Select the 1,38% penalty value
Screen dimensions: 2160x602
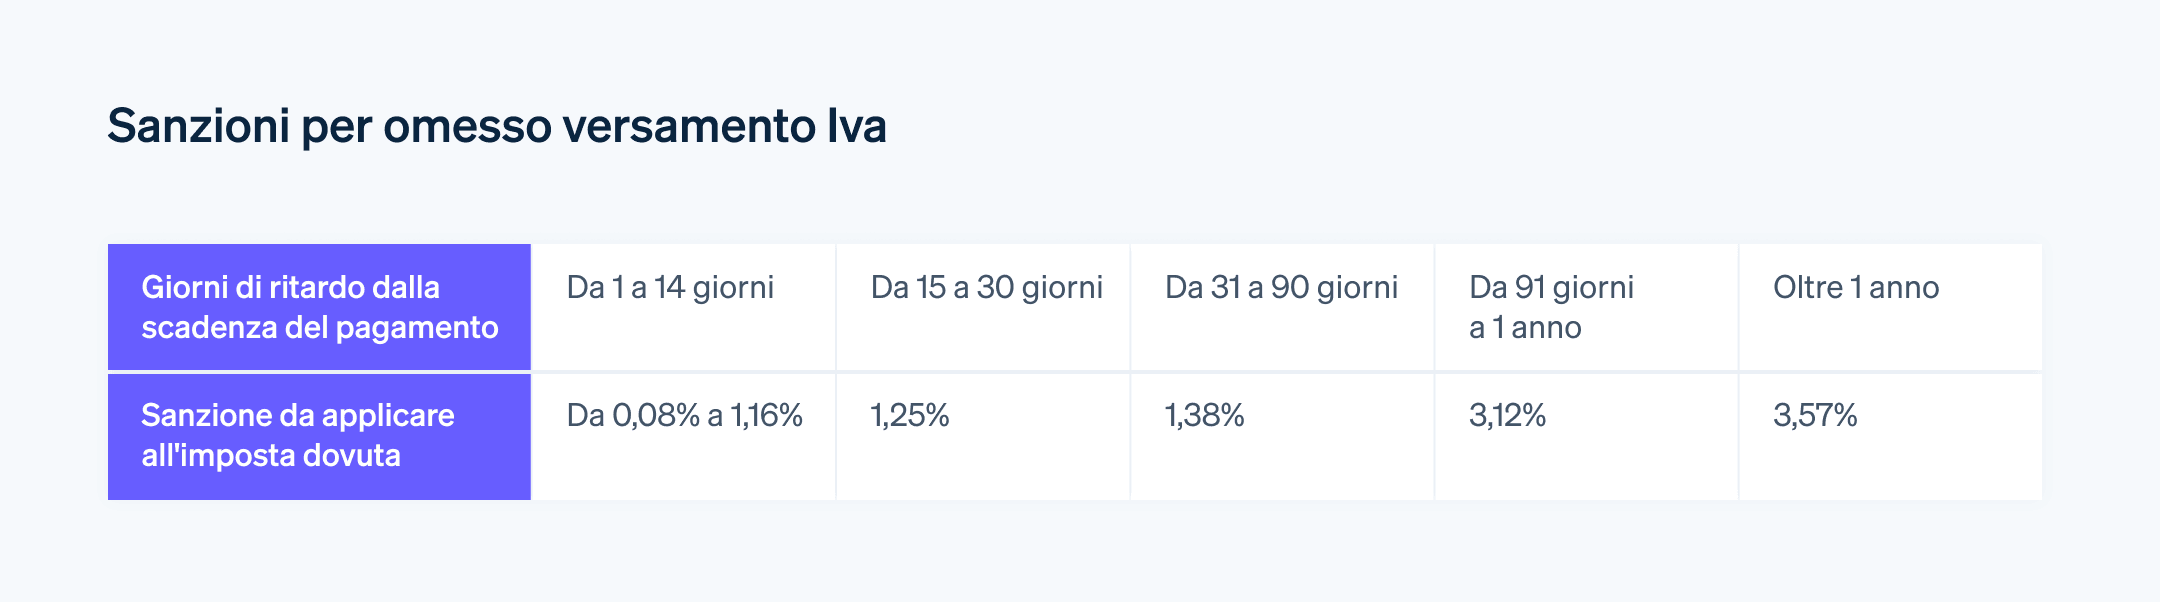coord(1205,415)
